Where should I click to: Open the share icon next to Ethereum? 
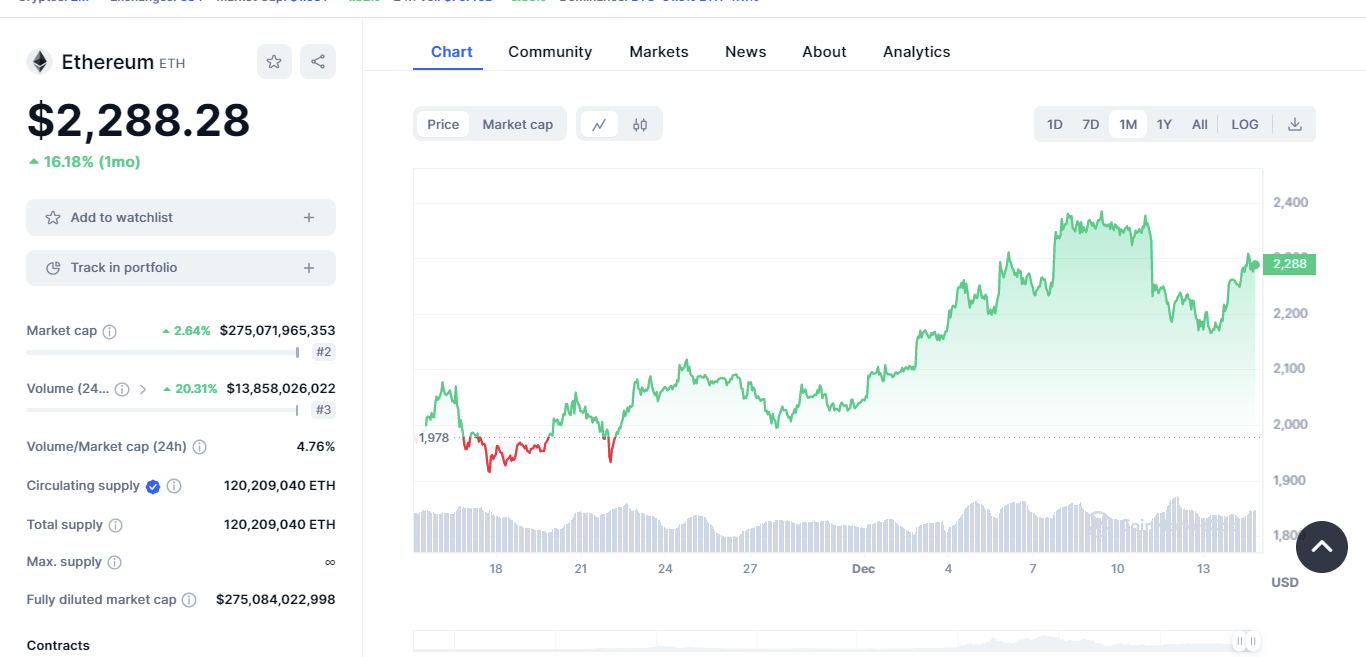coord(318,62)
